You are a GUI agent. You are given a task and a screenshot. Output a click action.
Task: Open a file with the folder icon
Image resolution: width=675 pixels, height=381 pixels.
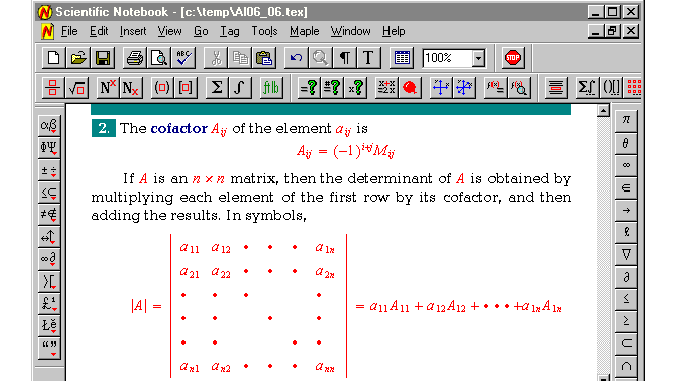(x=78, y=58)
